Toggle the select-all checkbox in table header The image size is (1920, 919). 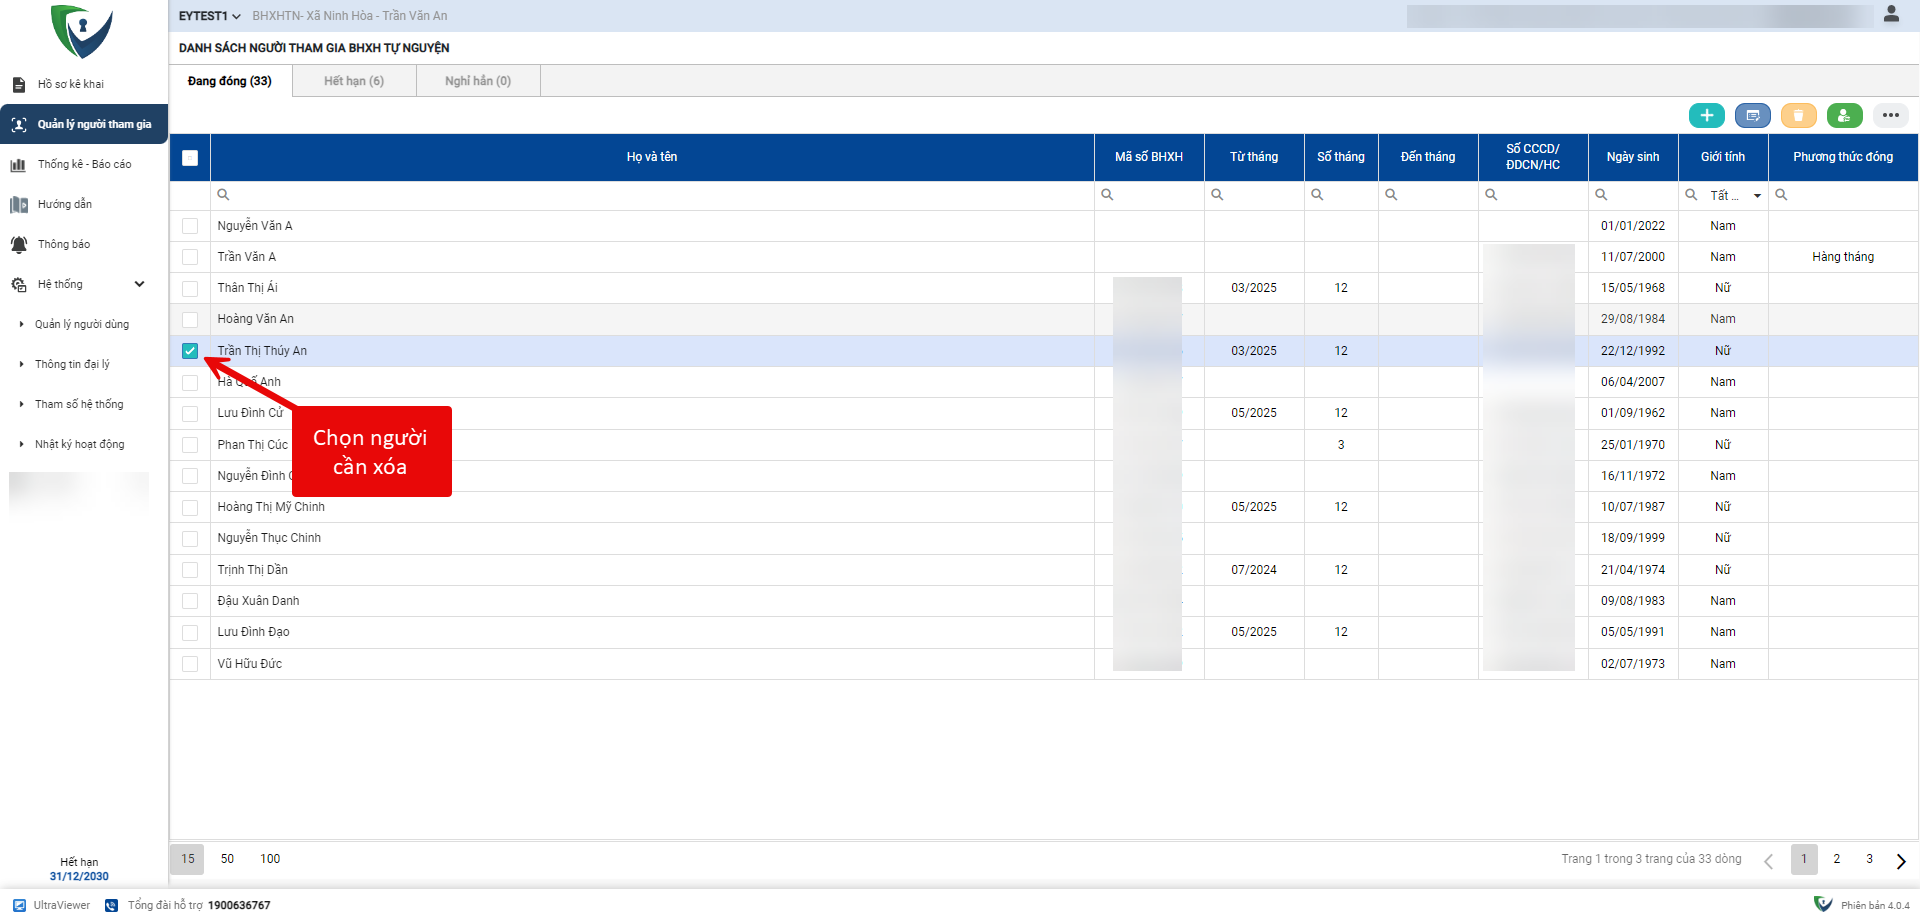[x=190, y=158]
